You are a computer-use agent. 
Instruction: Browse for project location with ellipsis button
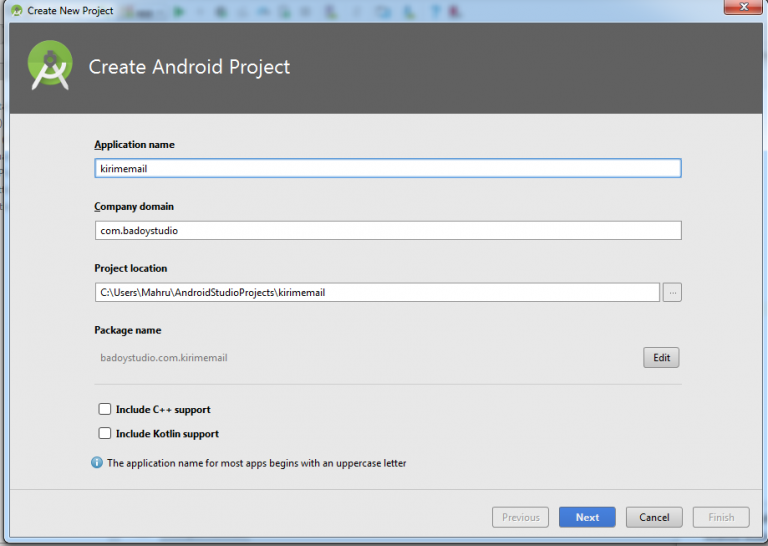pos(672,293)
